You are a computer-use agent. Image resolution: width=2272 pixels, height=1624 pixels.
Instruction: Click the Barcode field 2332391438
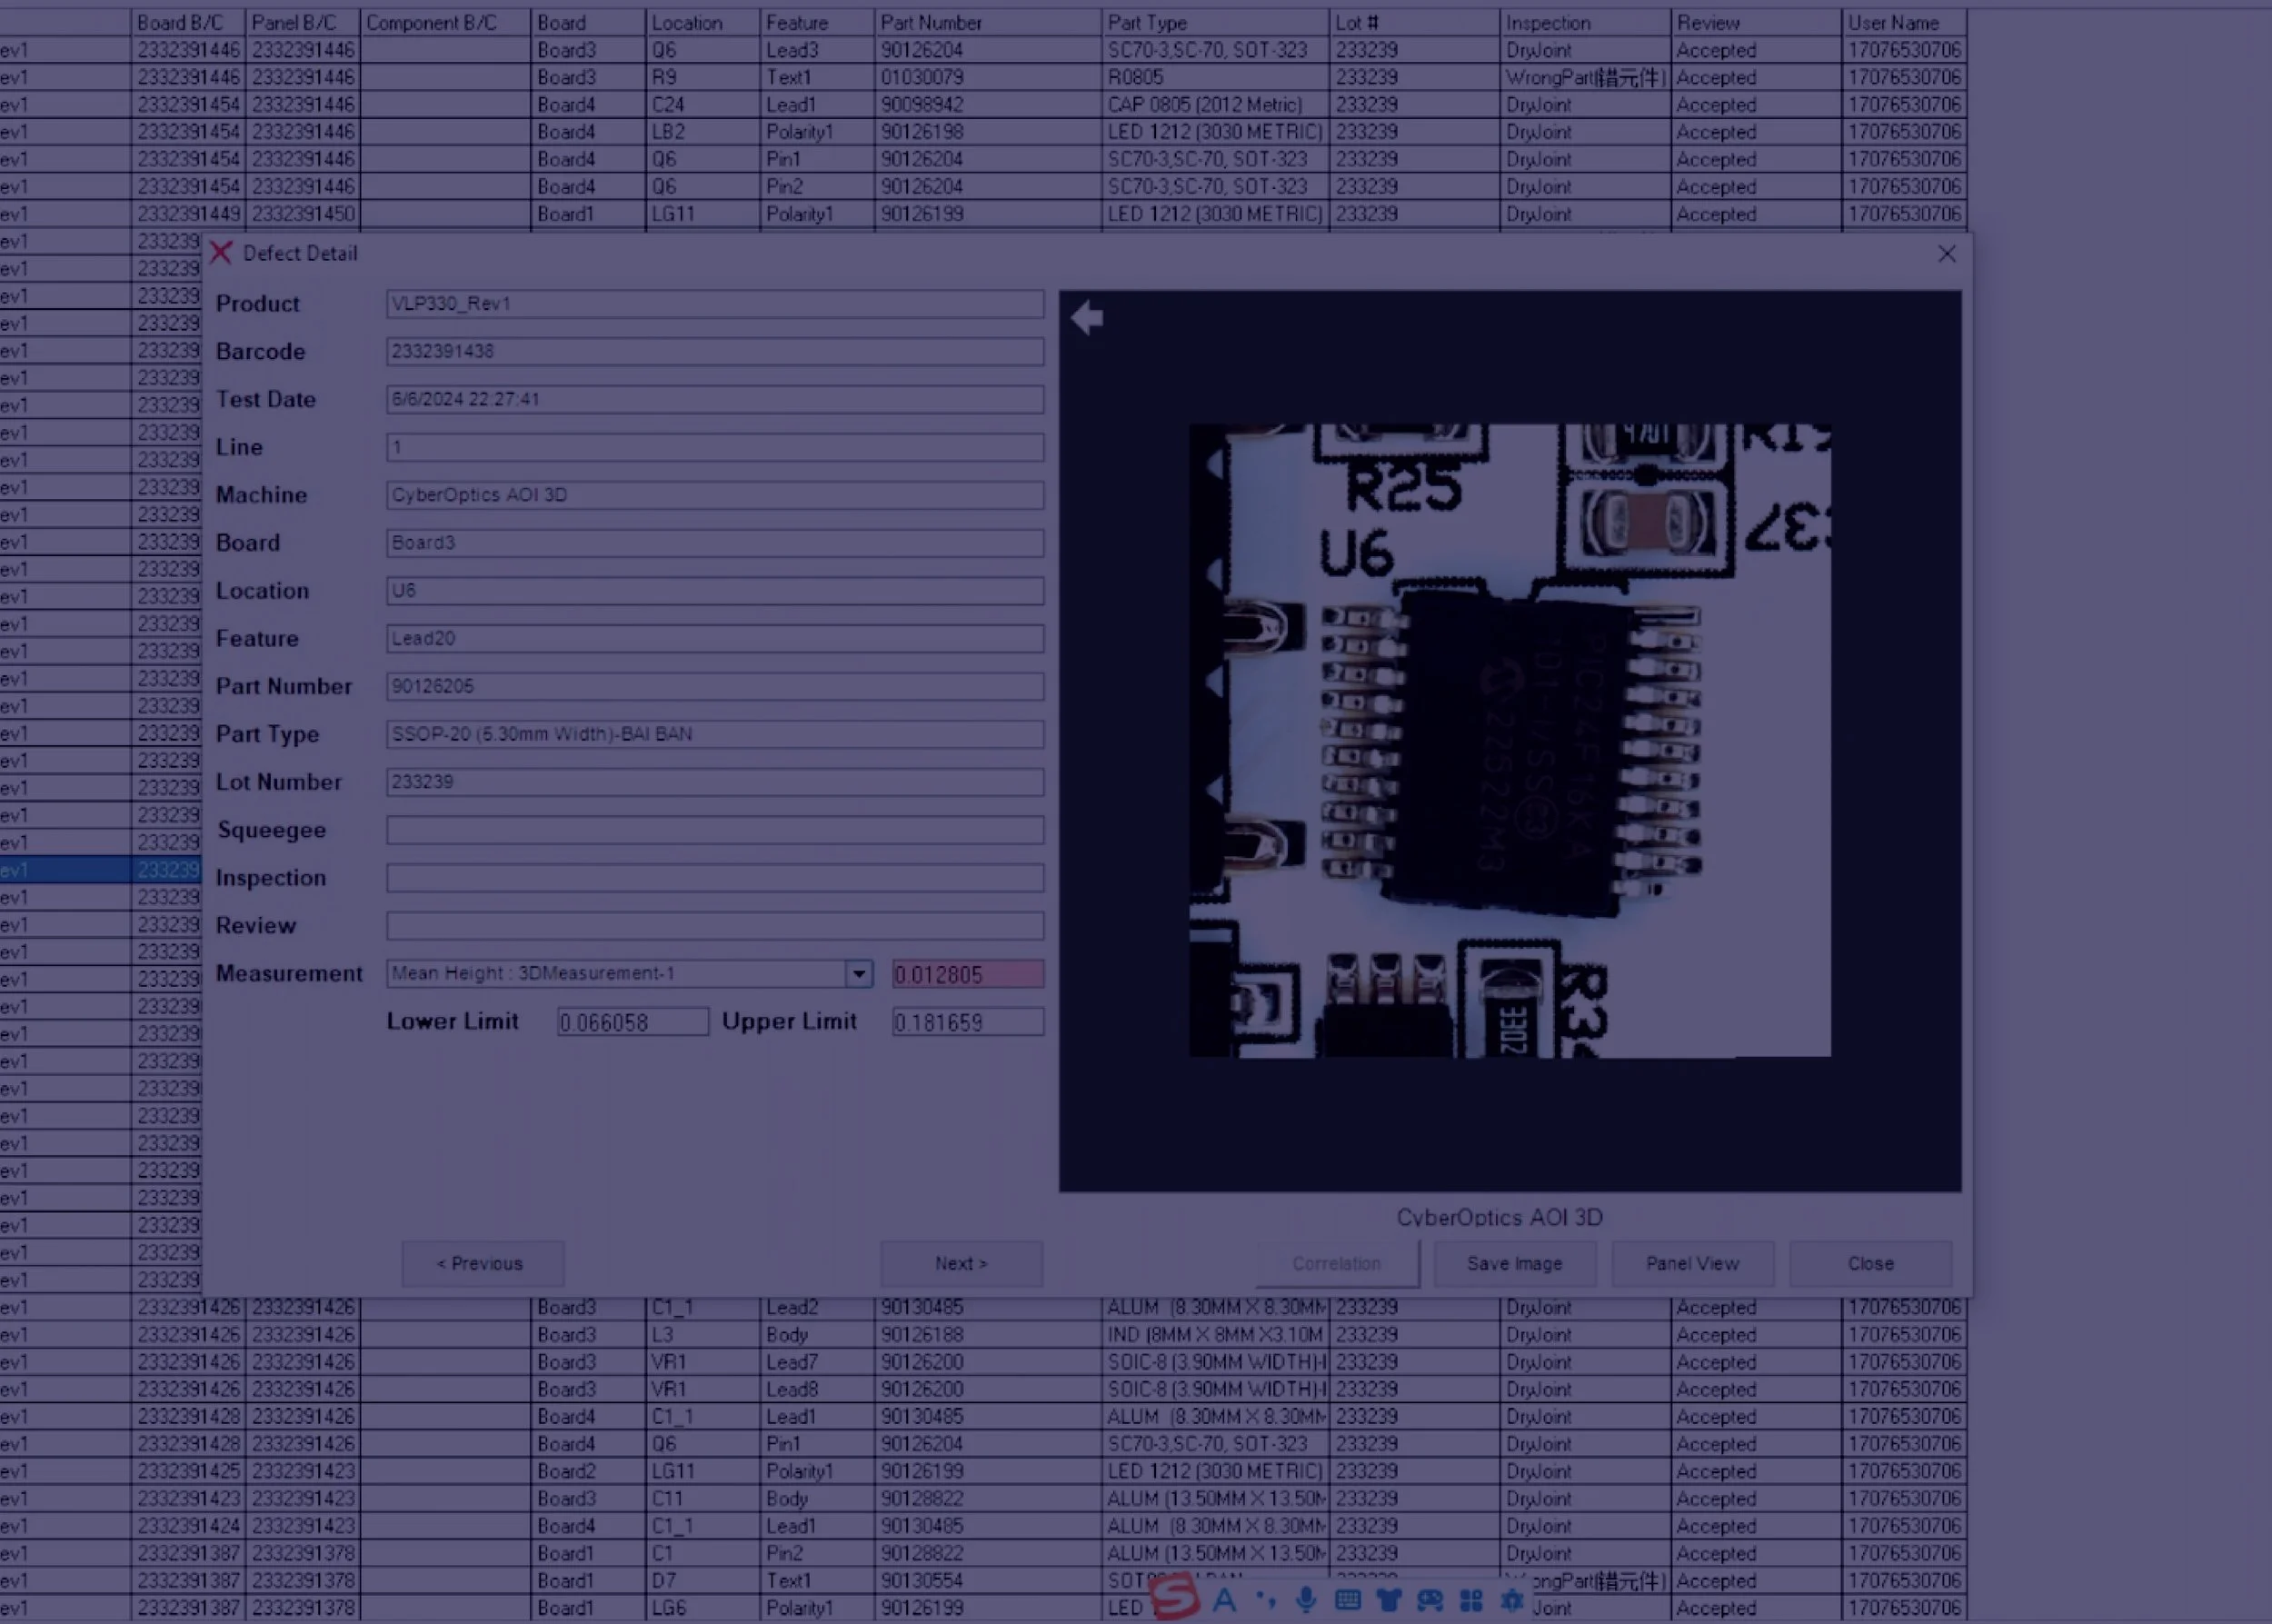tap(715, 352)
